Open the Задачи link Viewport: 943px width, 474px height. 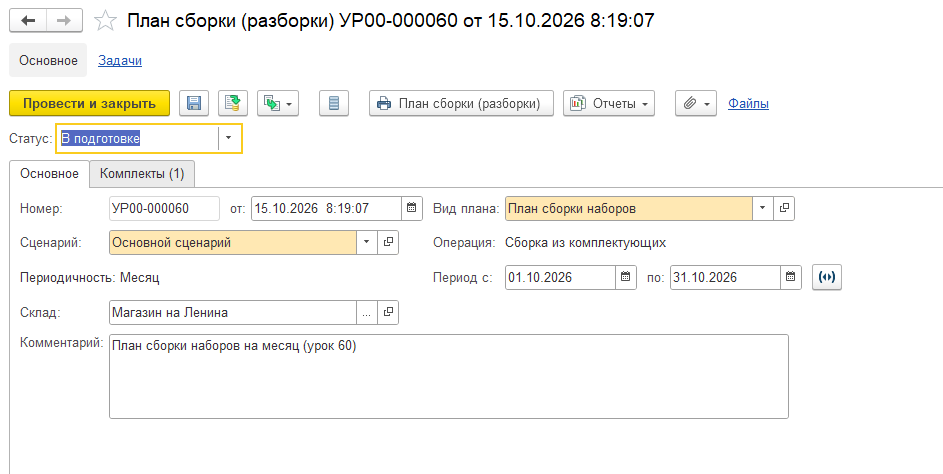pos(120,60)
